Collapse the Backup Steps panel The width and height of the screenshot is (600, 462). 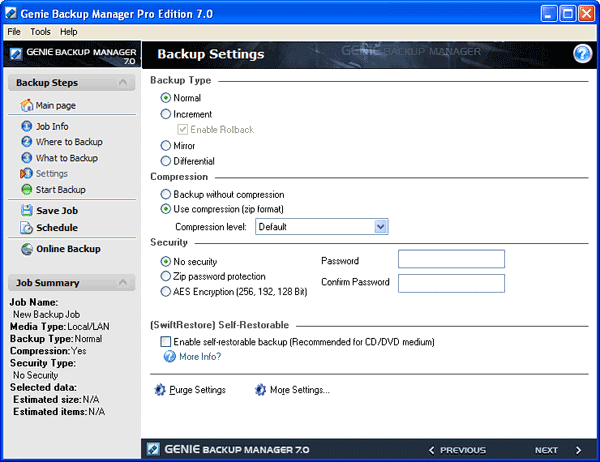pyautogui.click(x=123, y=82)
